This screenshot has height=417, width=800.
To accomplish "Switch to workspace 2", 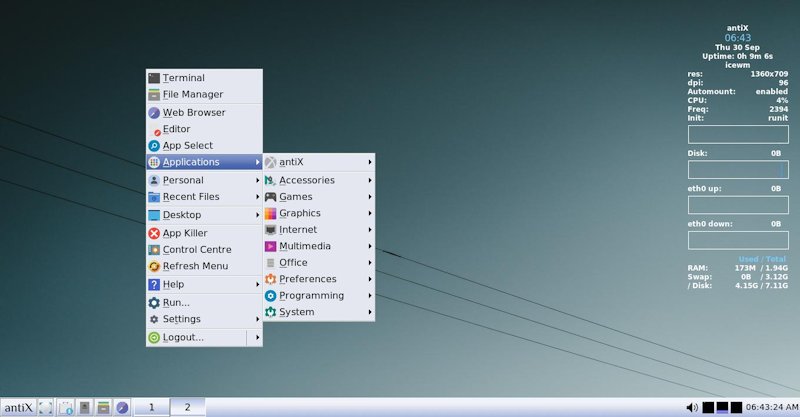I will [x=187, y=407].
